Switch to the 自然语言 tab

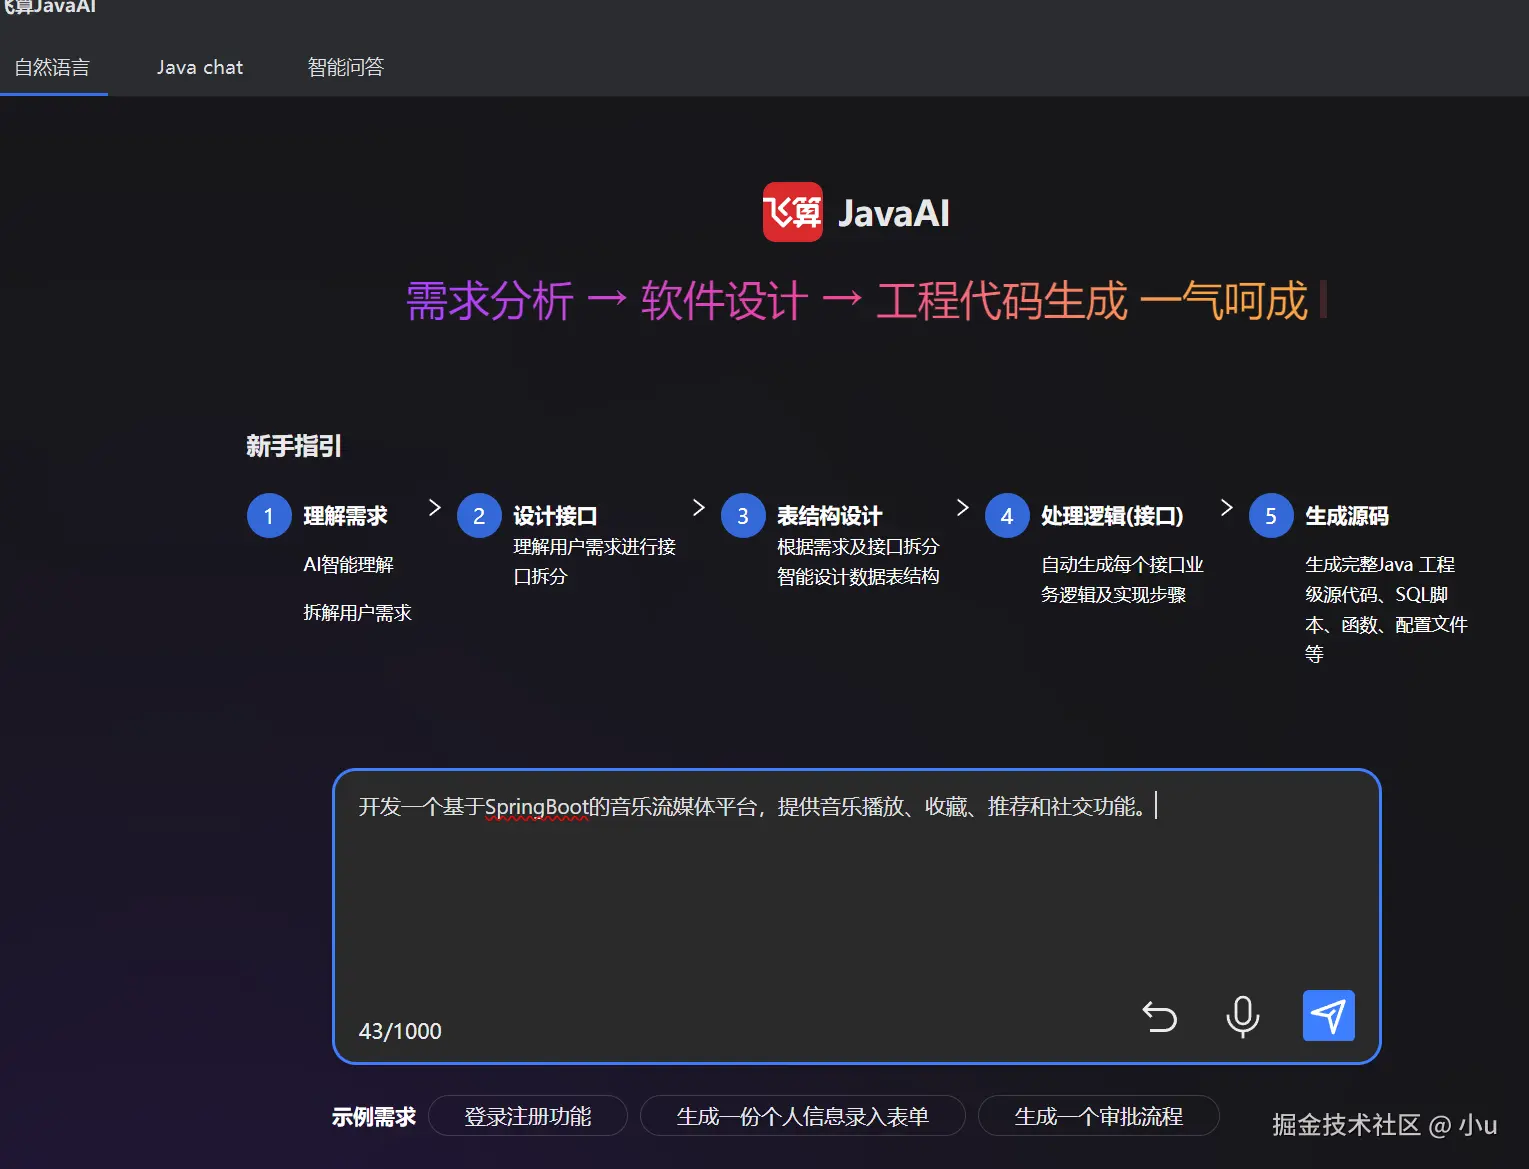point(52,67)
